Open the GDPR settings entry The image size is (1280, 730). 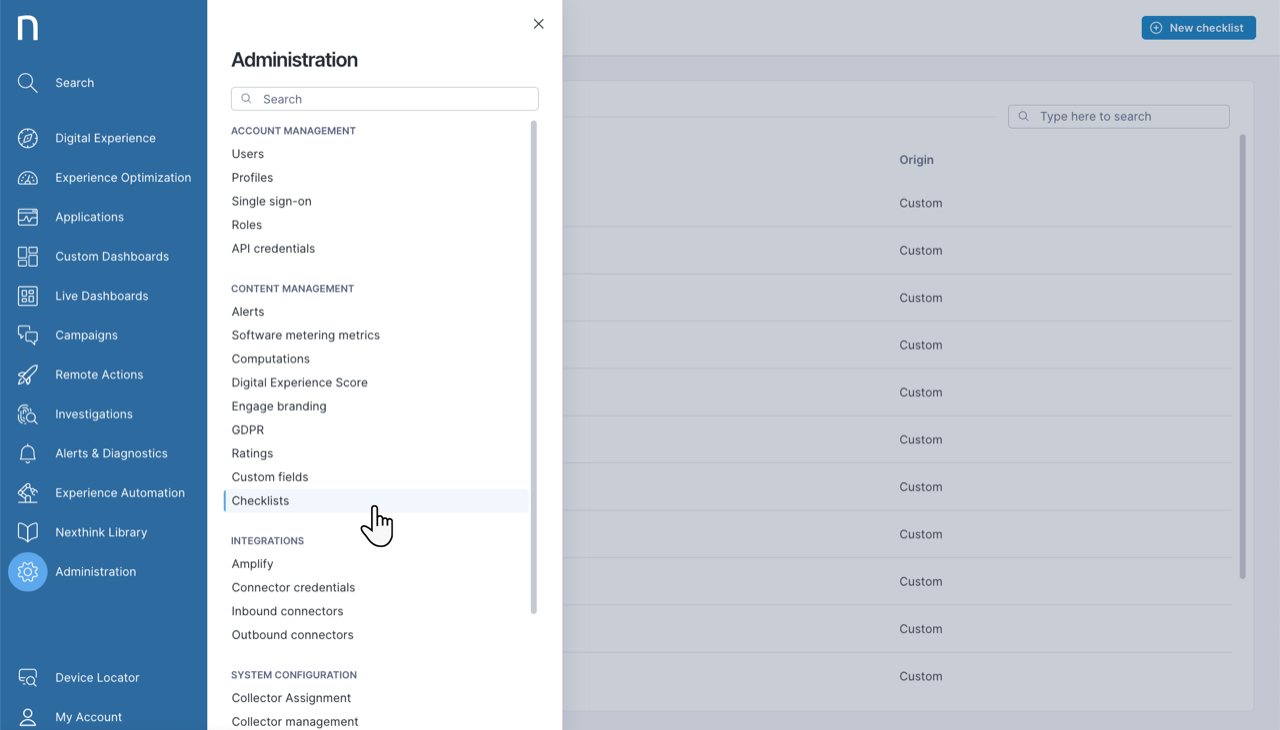(247, 429)
